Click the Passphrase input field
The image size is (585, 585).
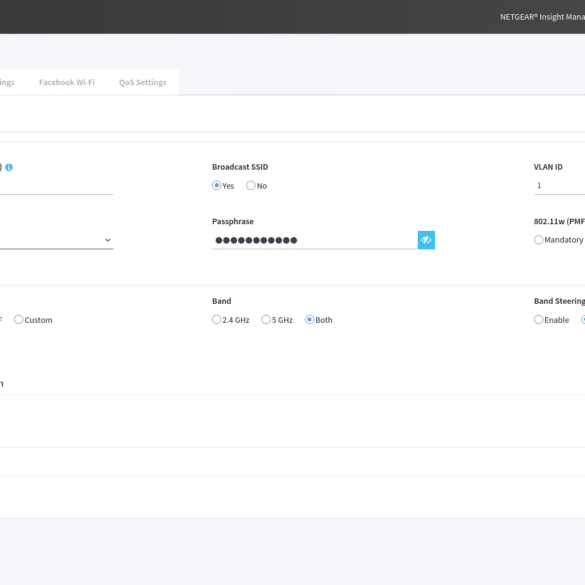pos(315,240)
